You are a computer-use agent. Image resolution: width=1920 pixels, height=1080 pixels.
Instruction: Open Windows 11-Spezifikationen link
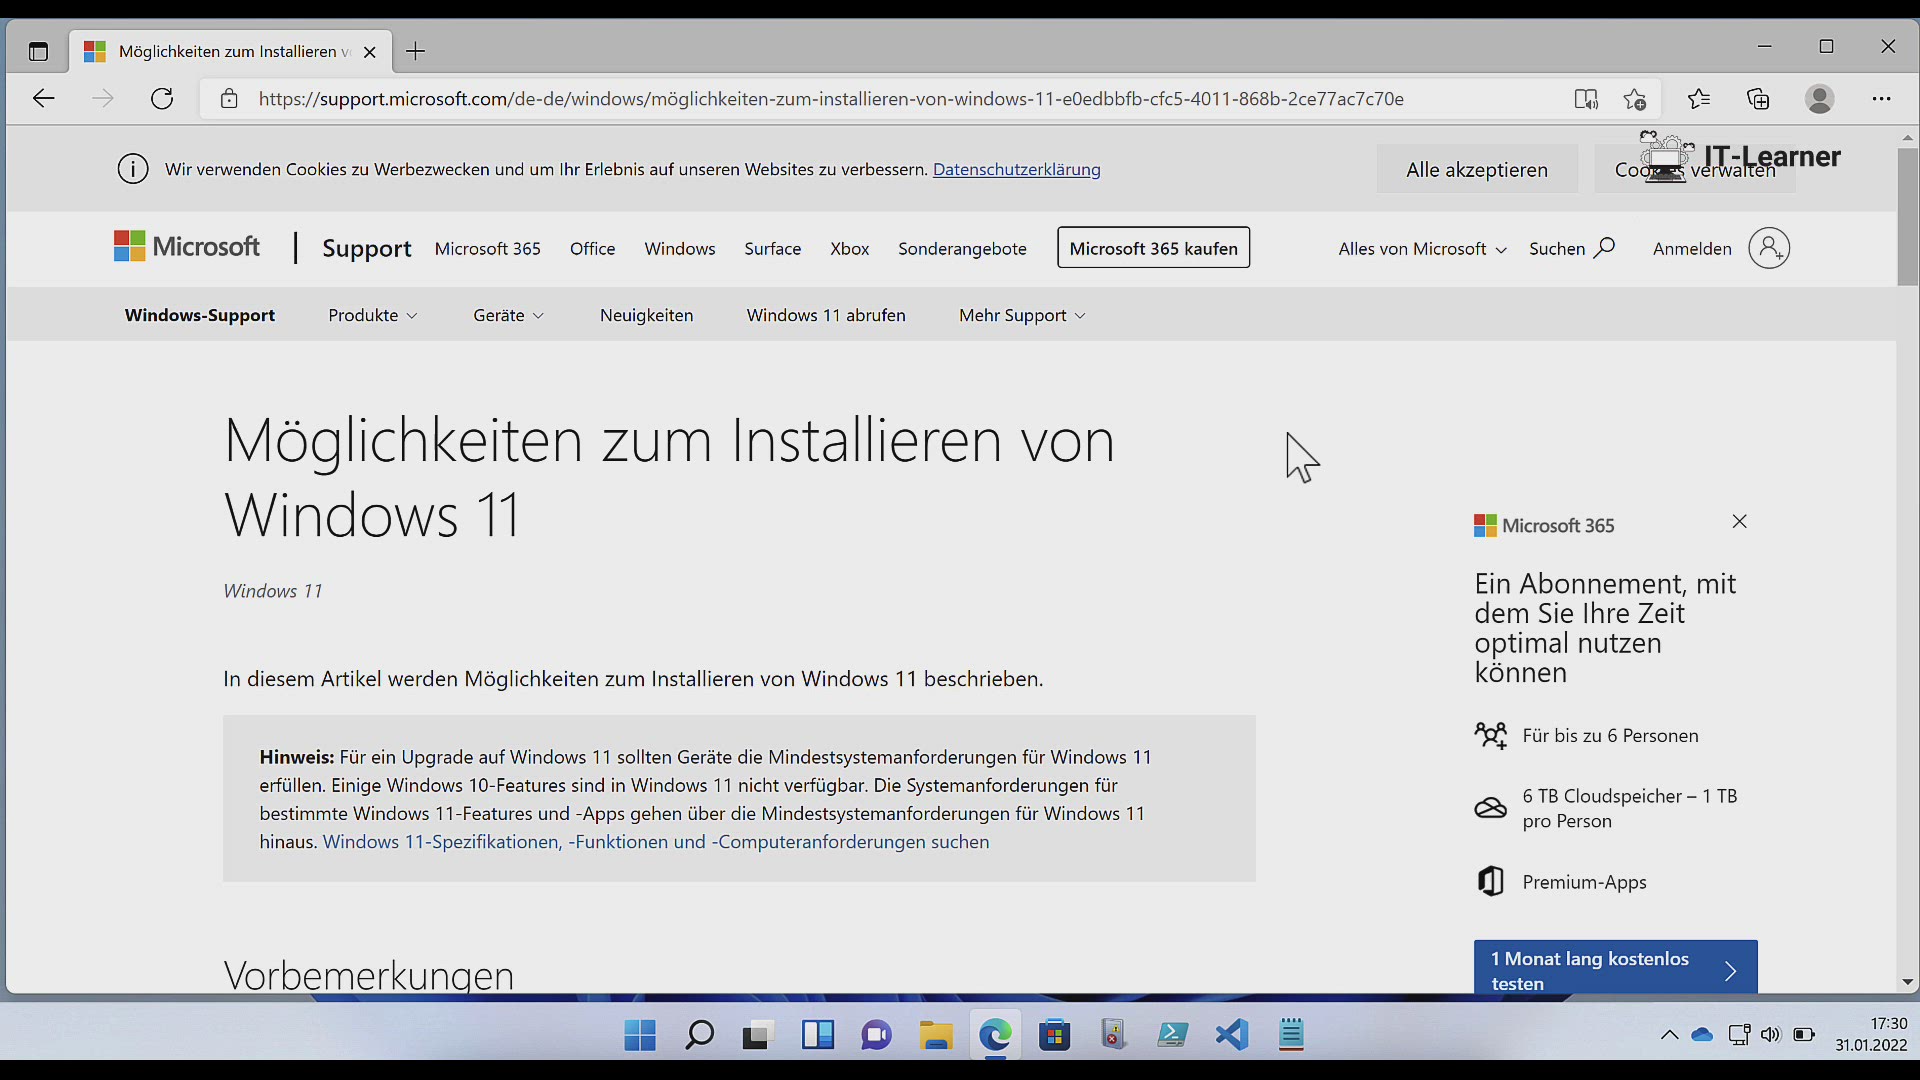click(656, 841)
